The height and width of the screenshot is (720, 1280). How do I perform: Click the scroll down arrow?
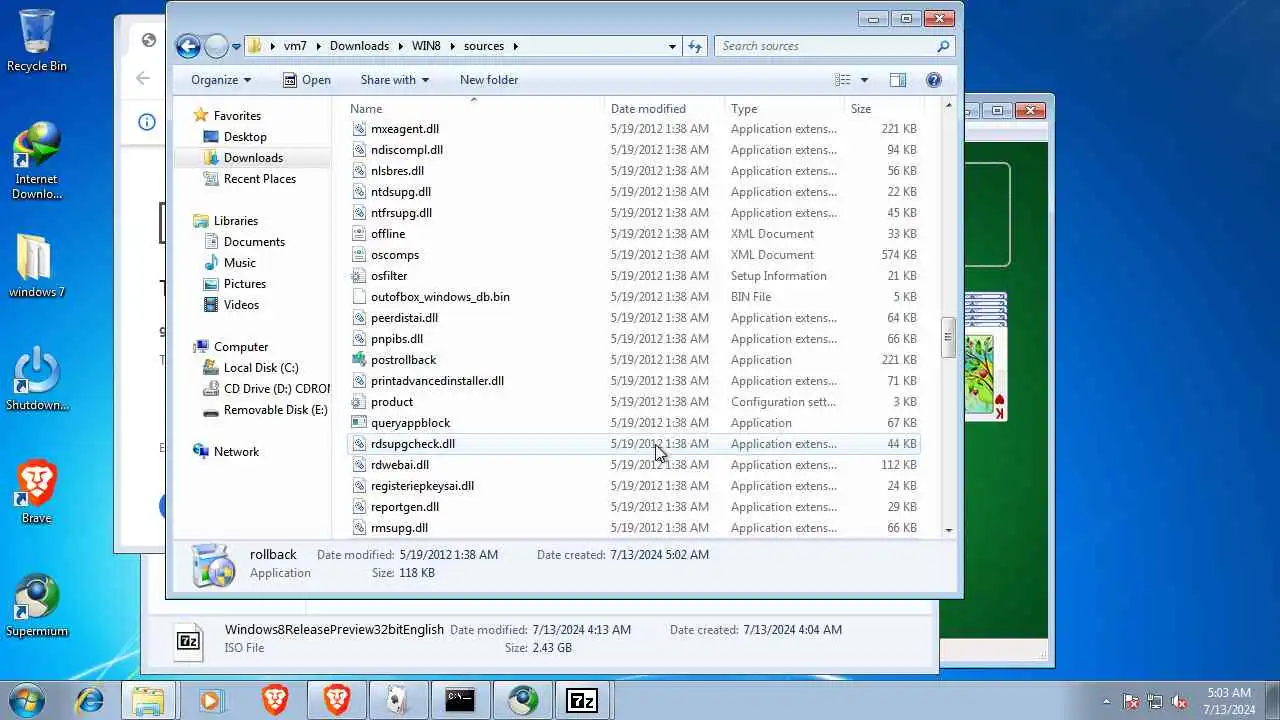(x=948, y=530)
